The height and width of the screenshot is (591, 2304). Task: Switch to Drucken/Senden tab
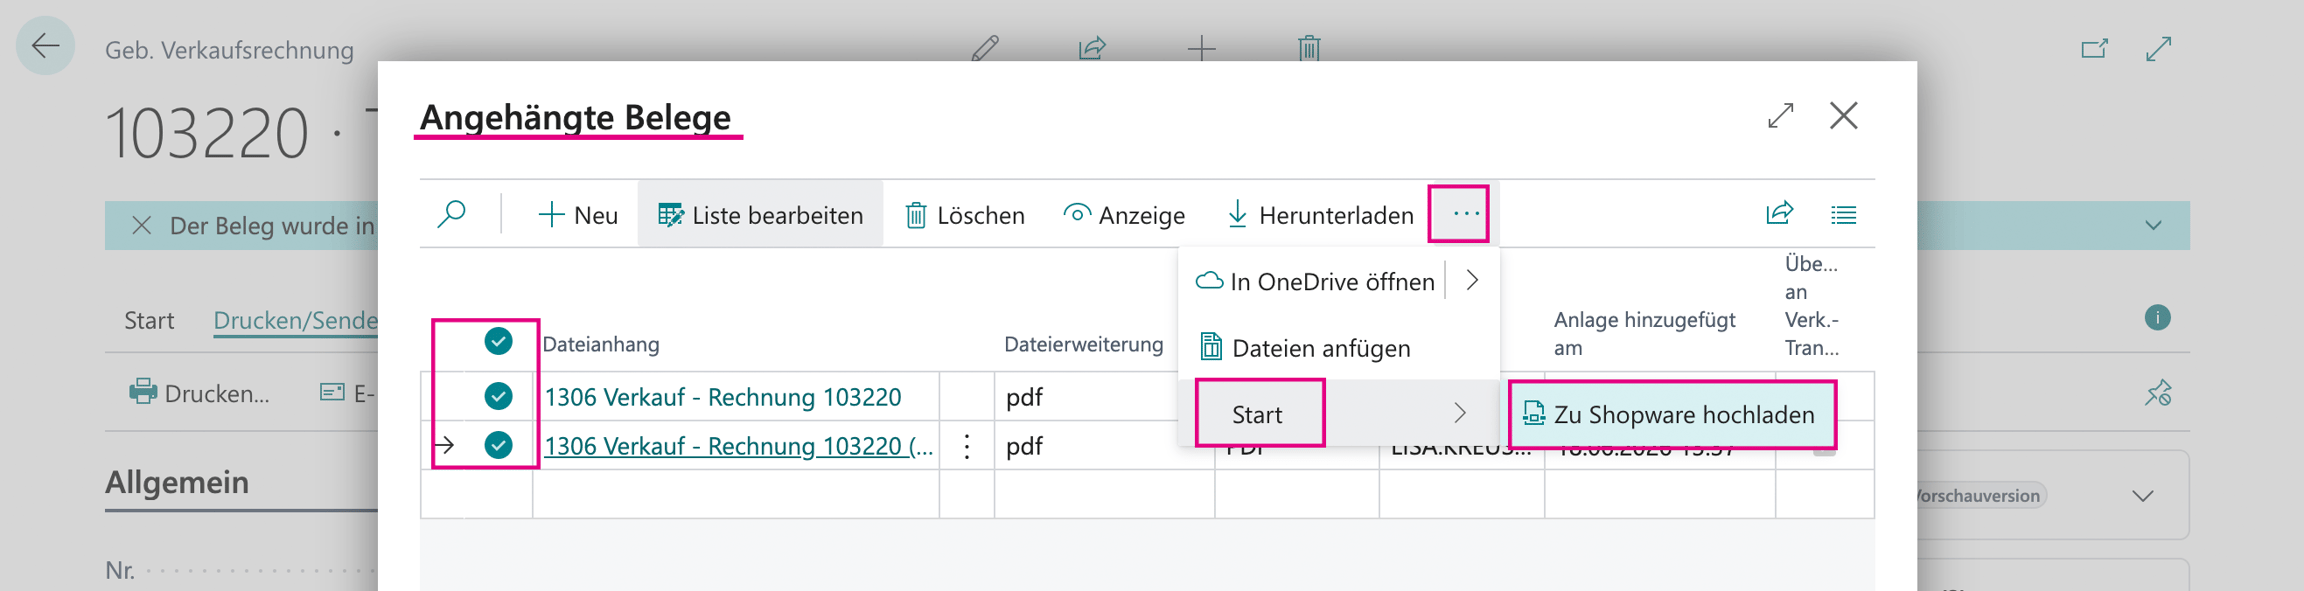click(296, 320)
